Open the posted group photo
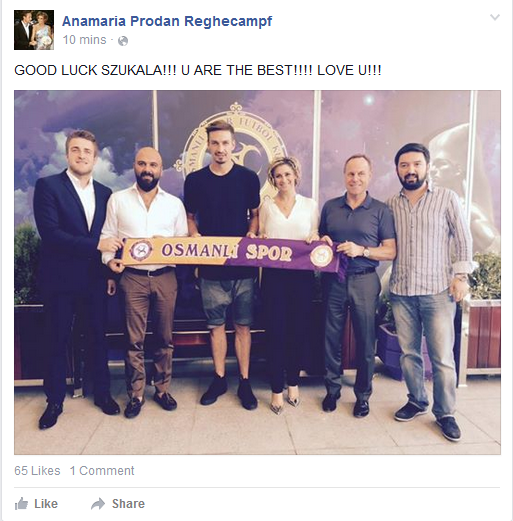 click(x=257, y=272)
